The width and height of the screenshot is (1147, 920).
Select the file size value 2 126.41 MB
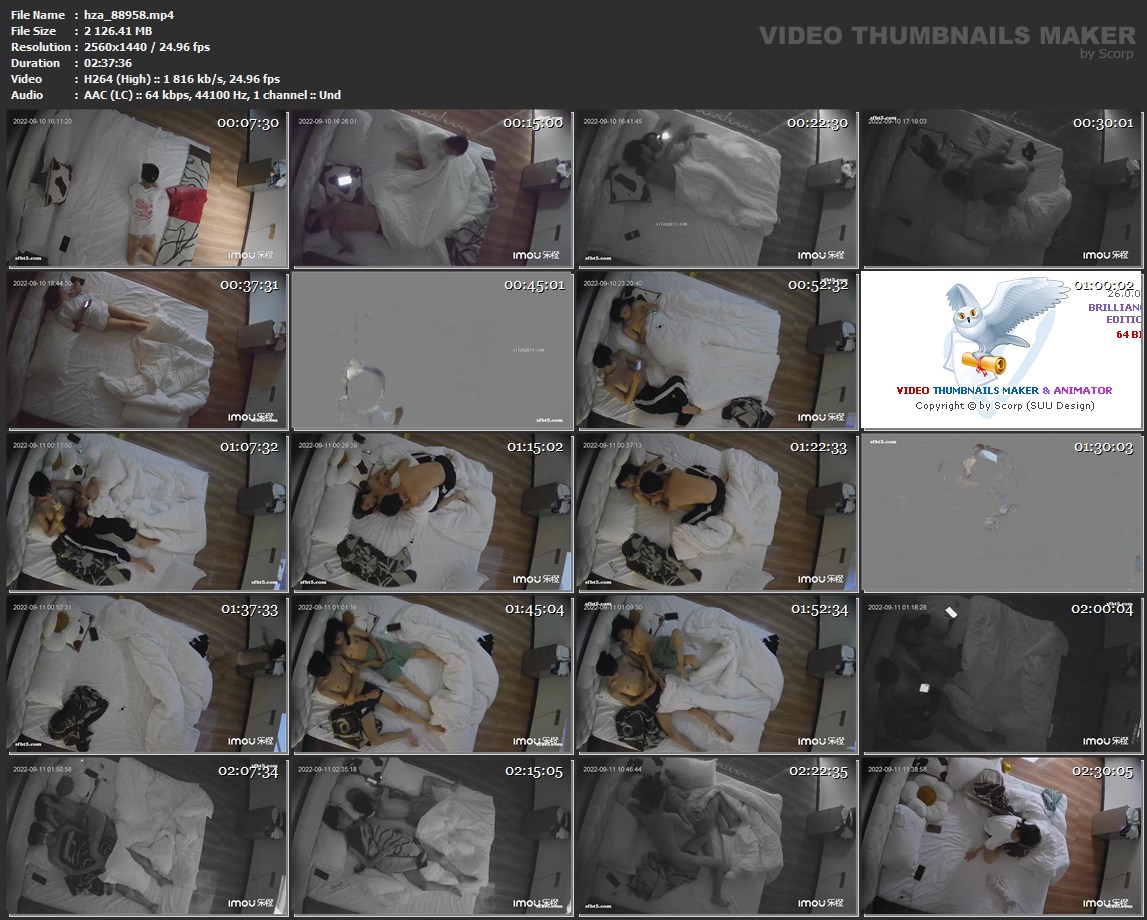click(x=118, y=31)
